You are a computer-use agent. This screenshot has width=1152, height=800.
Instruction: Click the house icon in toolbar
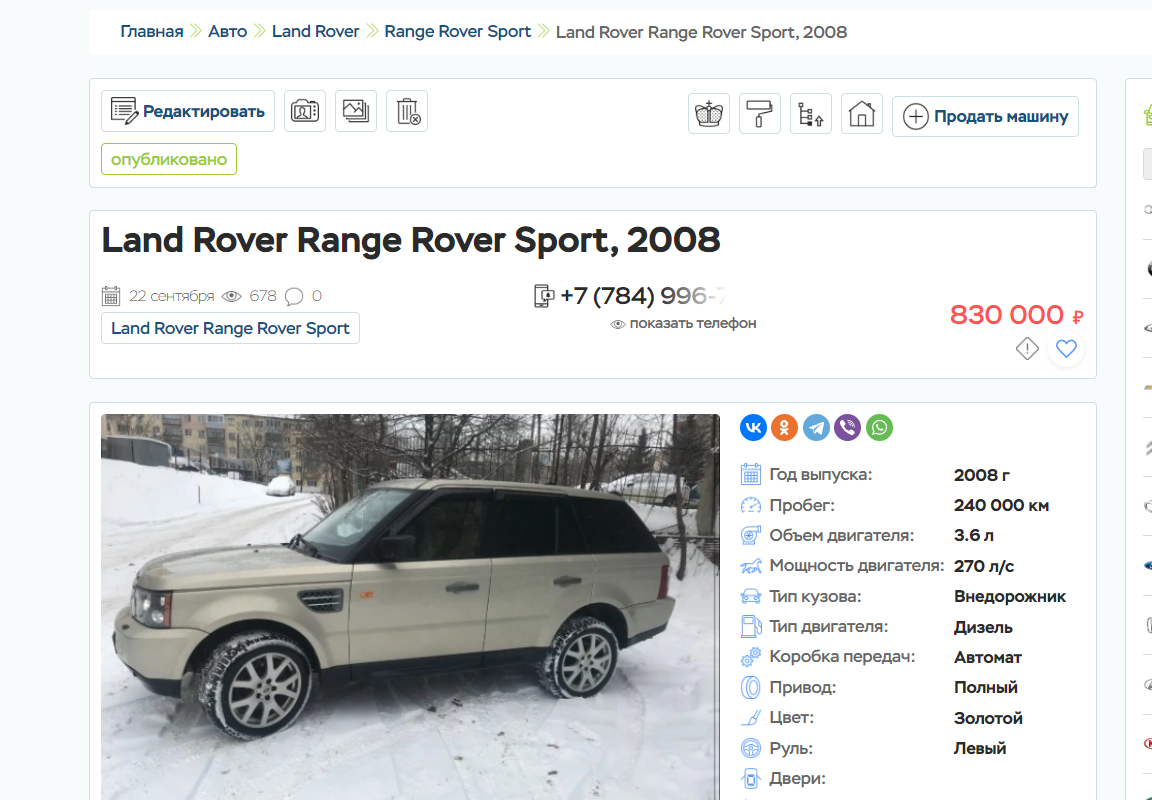pyautogui.click(x=862, y=114)
